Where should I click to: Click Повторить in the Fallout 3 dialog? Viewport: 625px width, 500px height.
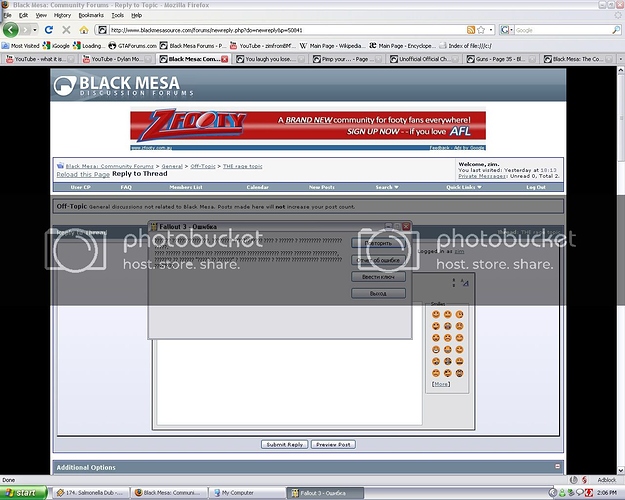(x=378, y=243)
